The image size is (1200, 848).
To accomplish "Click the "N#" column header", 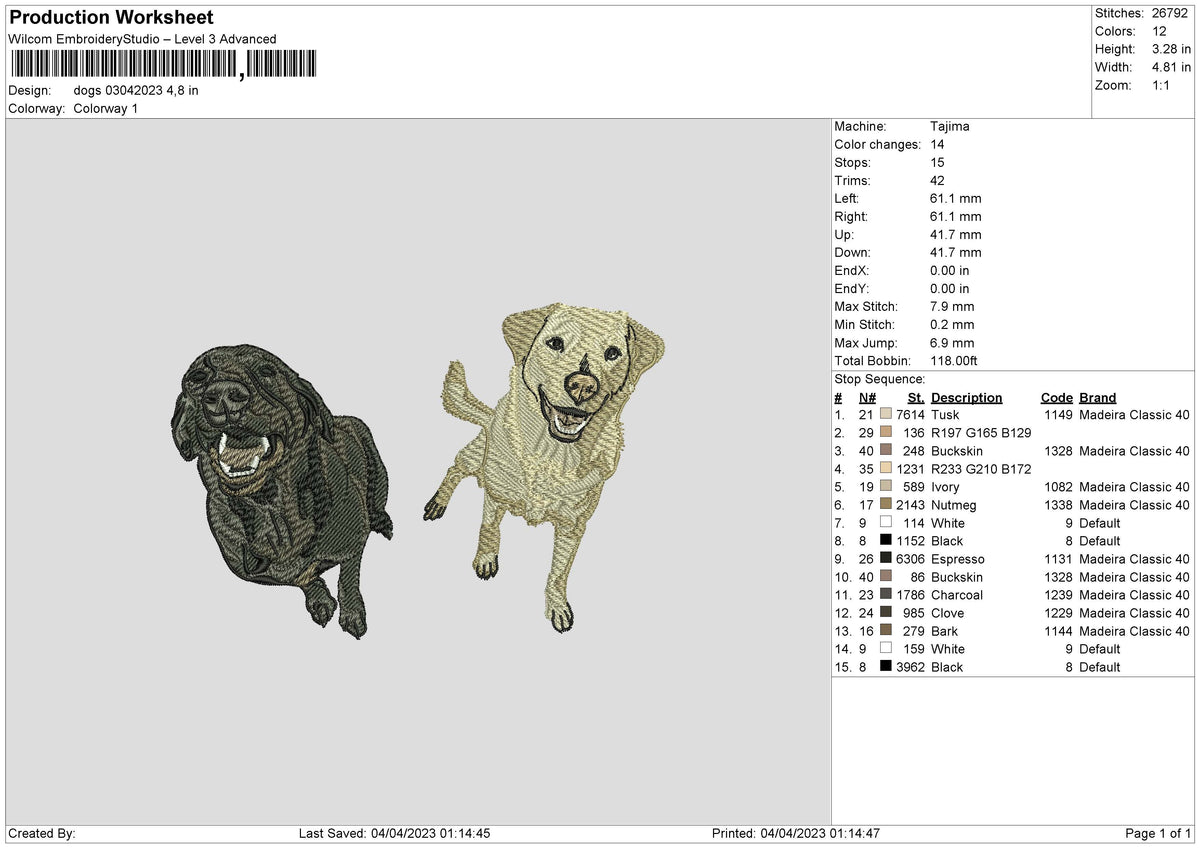I will pos(867,397).
